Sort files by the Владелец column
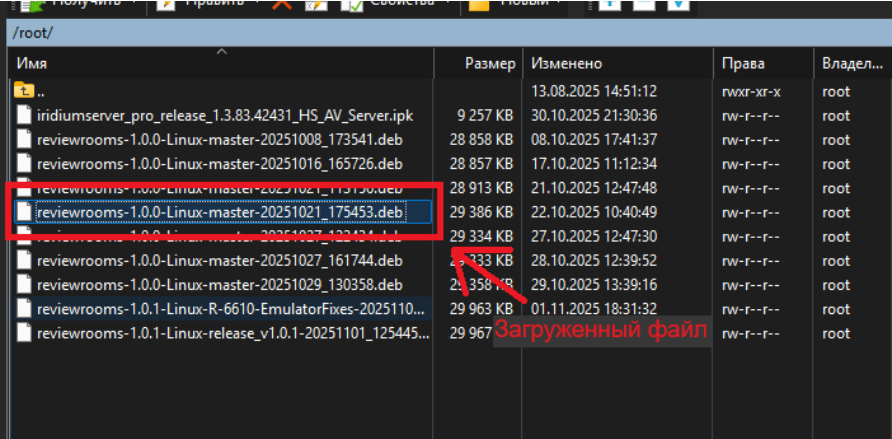The height and width of the screenshot is (439, 892). 853,63
